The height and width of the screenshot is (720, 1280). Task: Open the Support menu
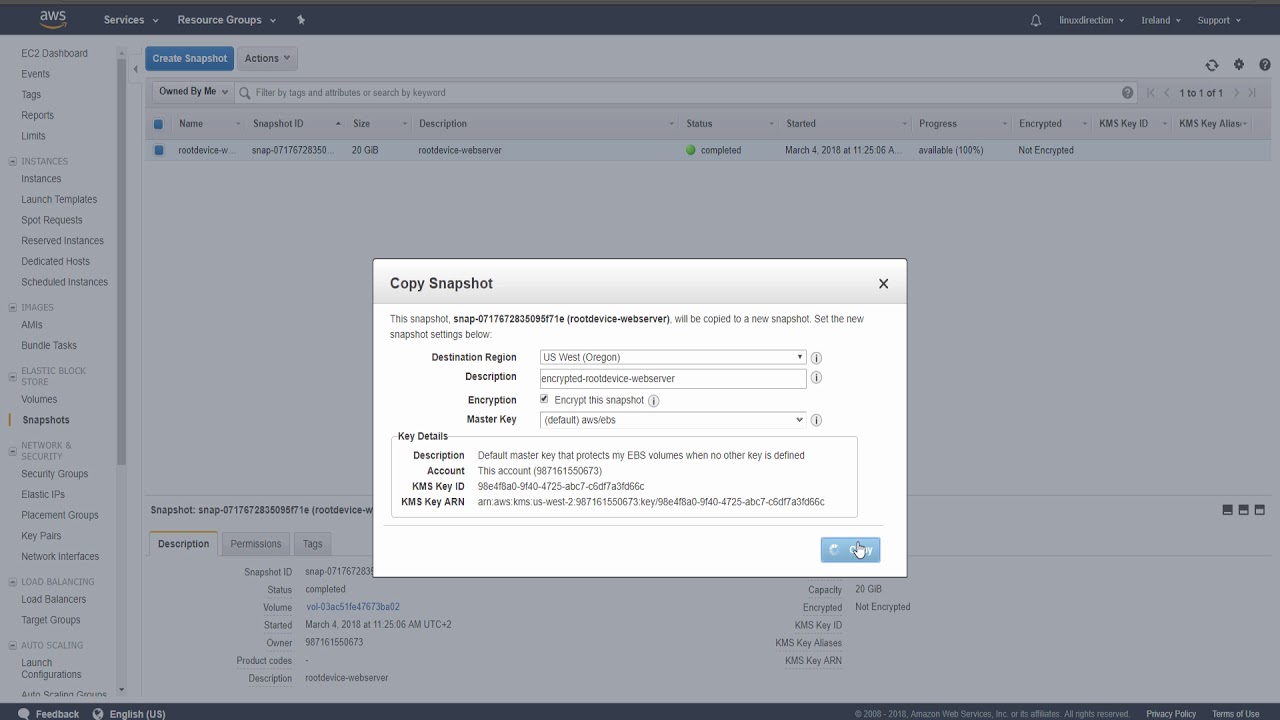(1219, 20)
